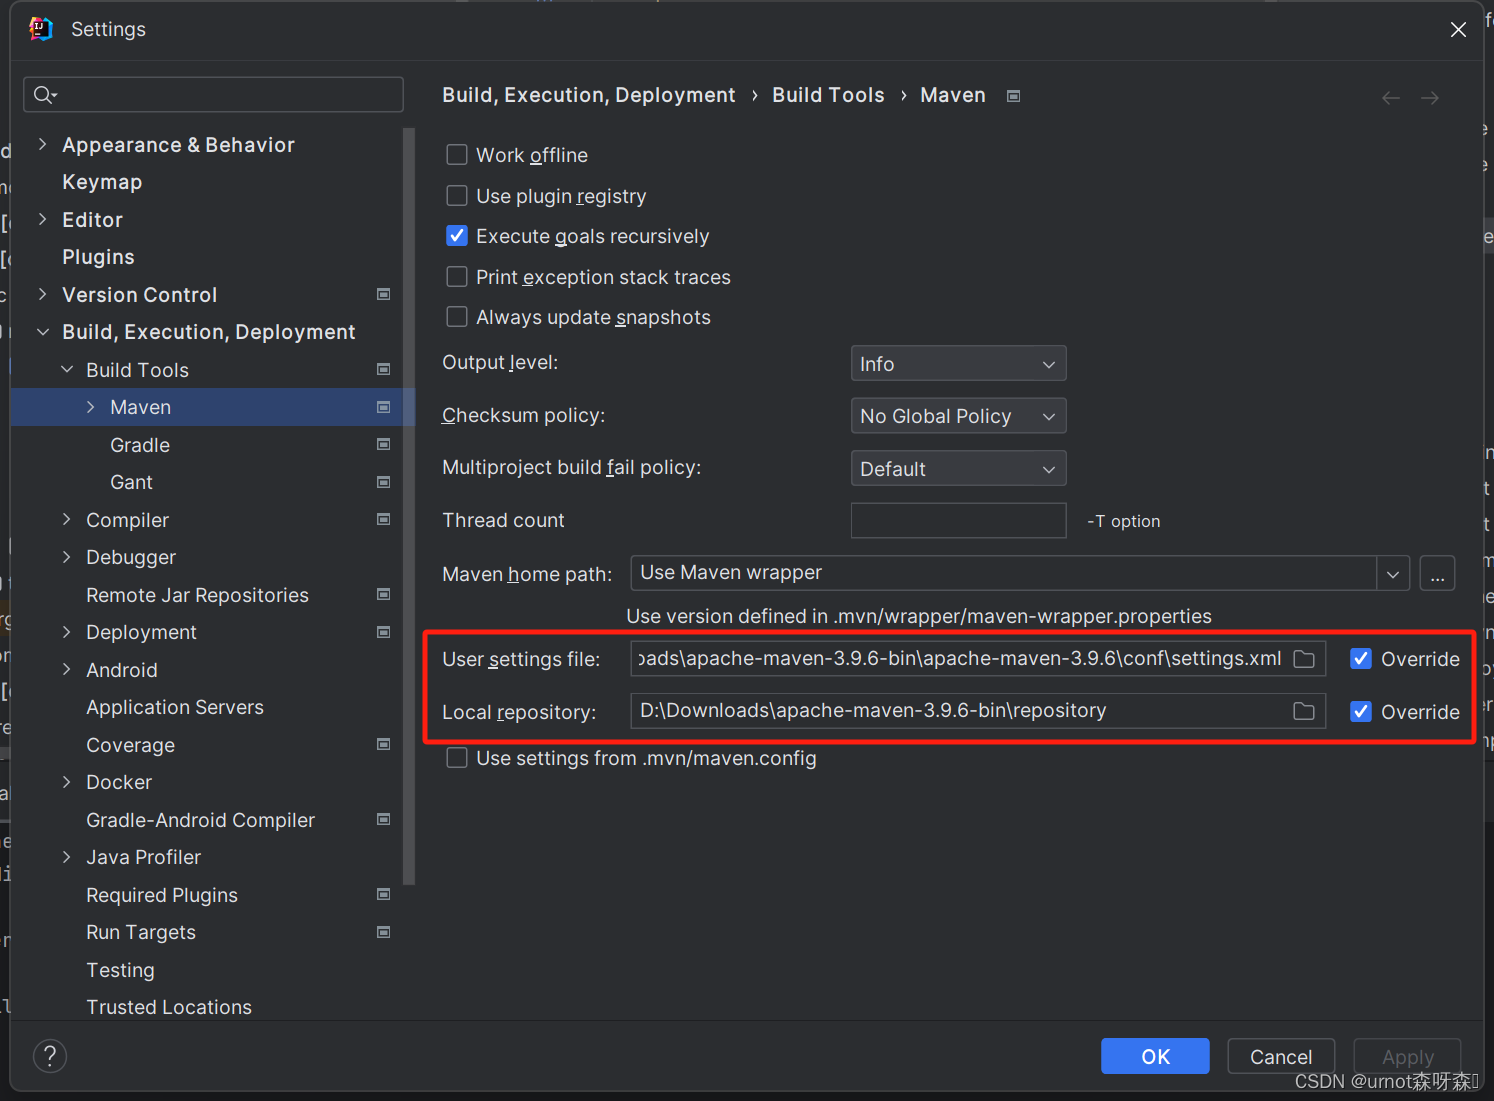Browse folder for User settings file
The width and height of the screenshot is (1494, 1101).
pos(1304,659)
